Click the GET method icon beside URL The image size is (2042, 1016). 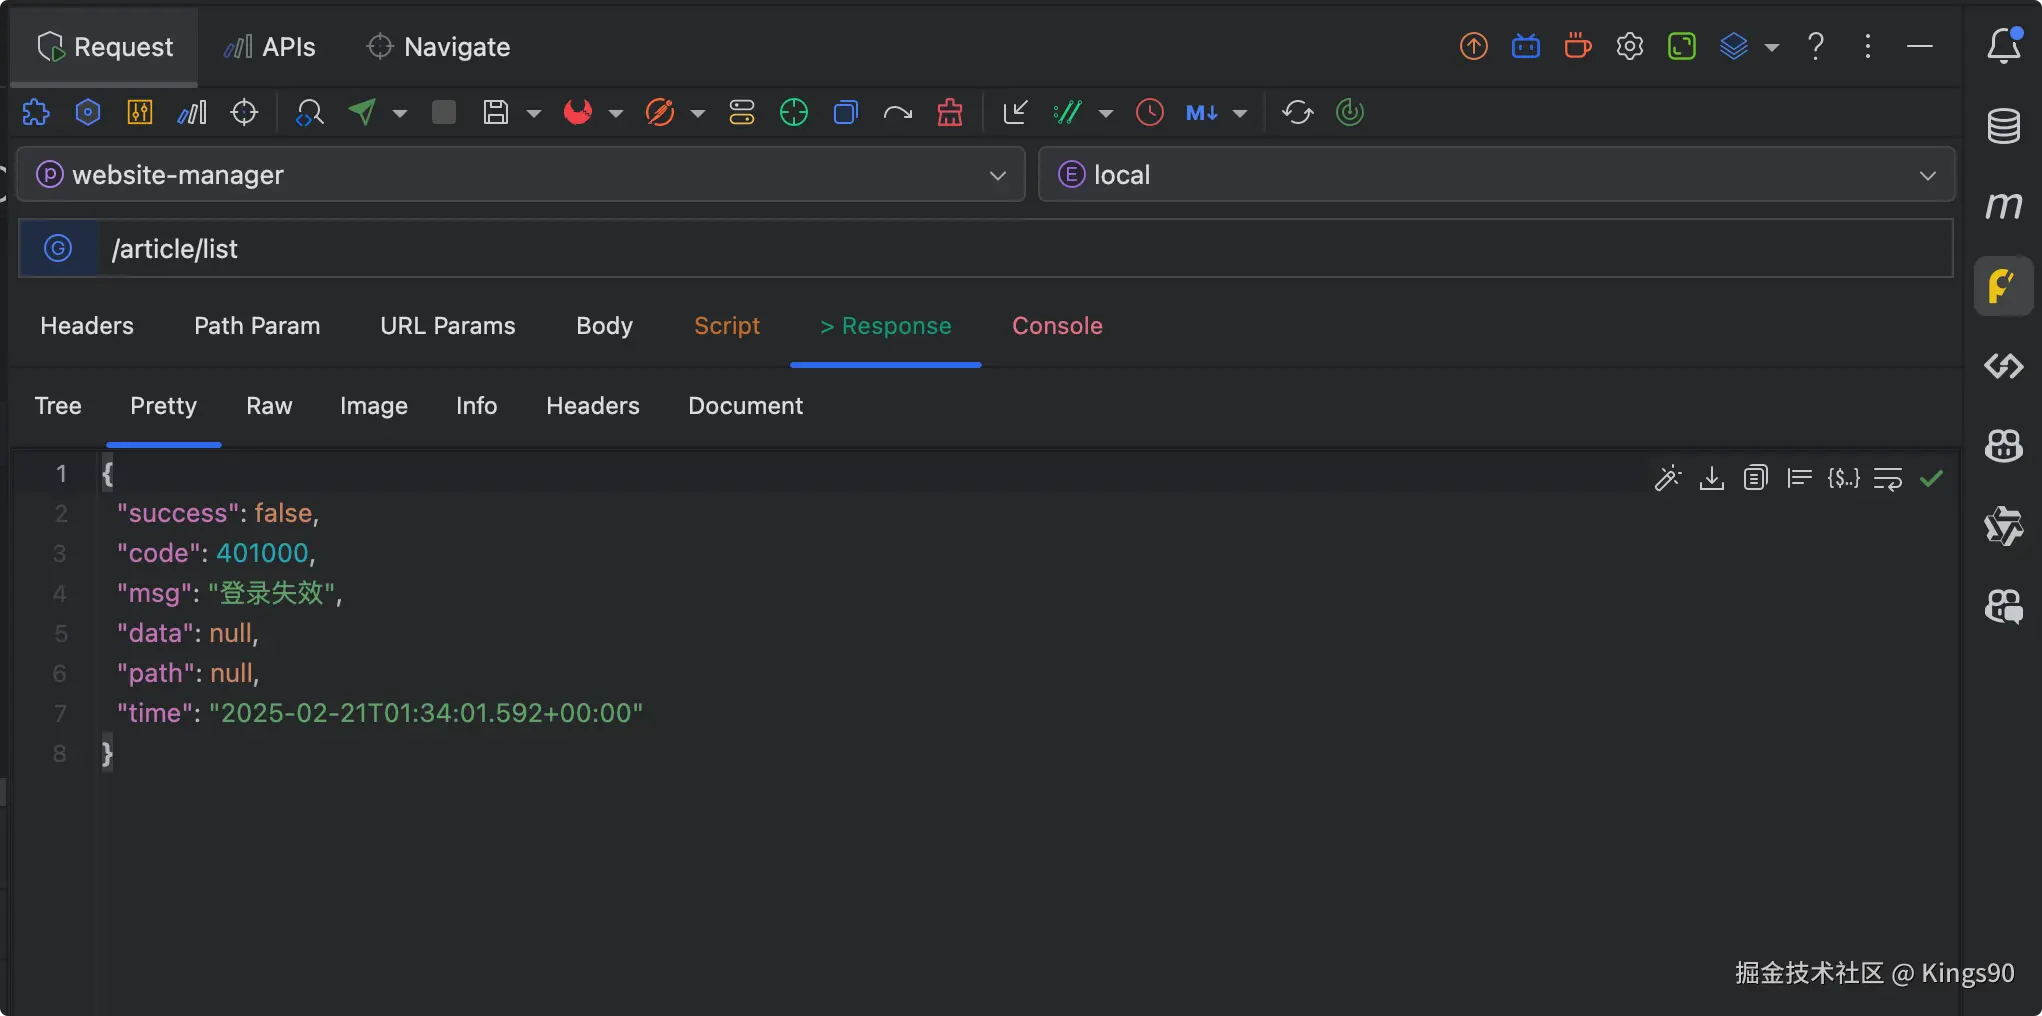point(58,248)
